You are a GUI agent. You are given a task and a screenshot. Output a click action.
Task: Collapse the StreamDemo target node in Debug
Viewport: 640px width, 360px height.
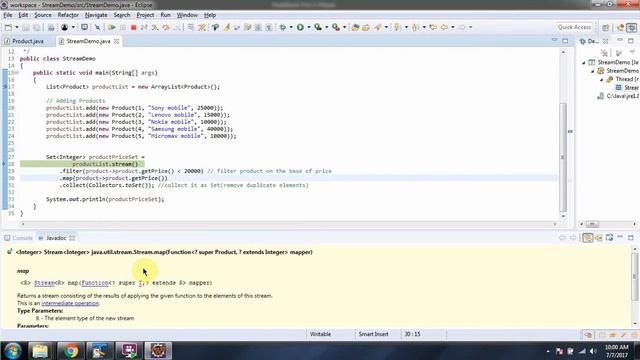[x=593, y=71]
